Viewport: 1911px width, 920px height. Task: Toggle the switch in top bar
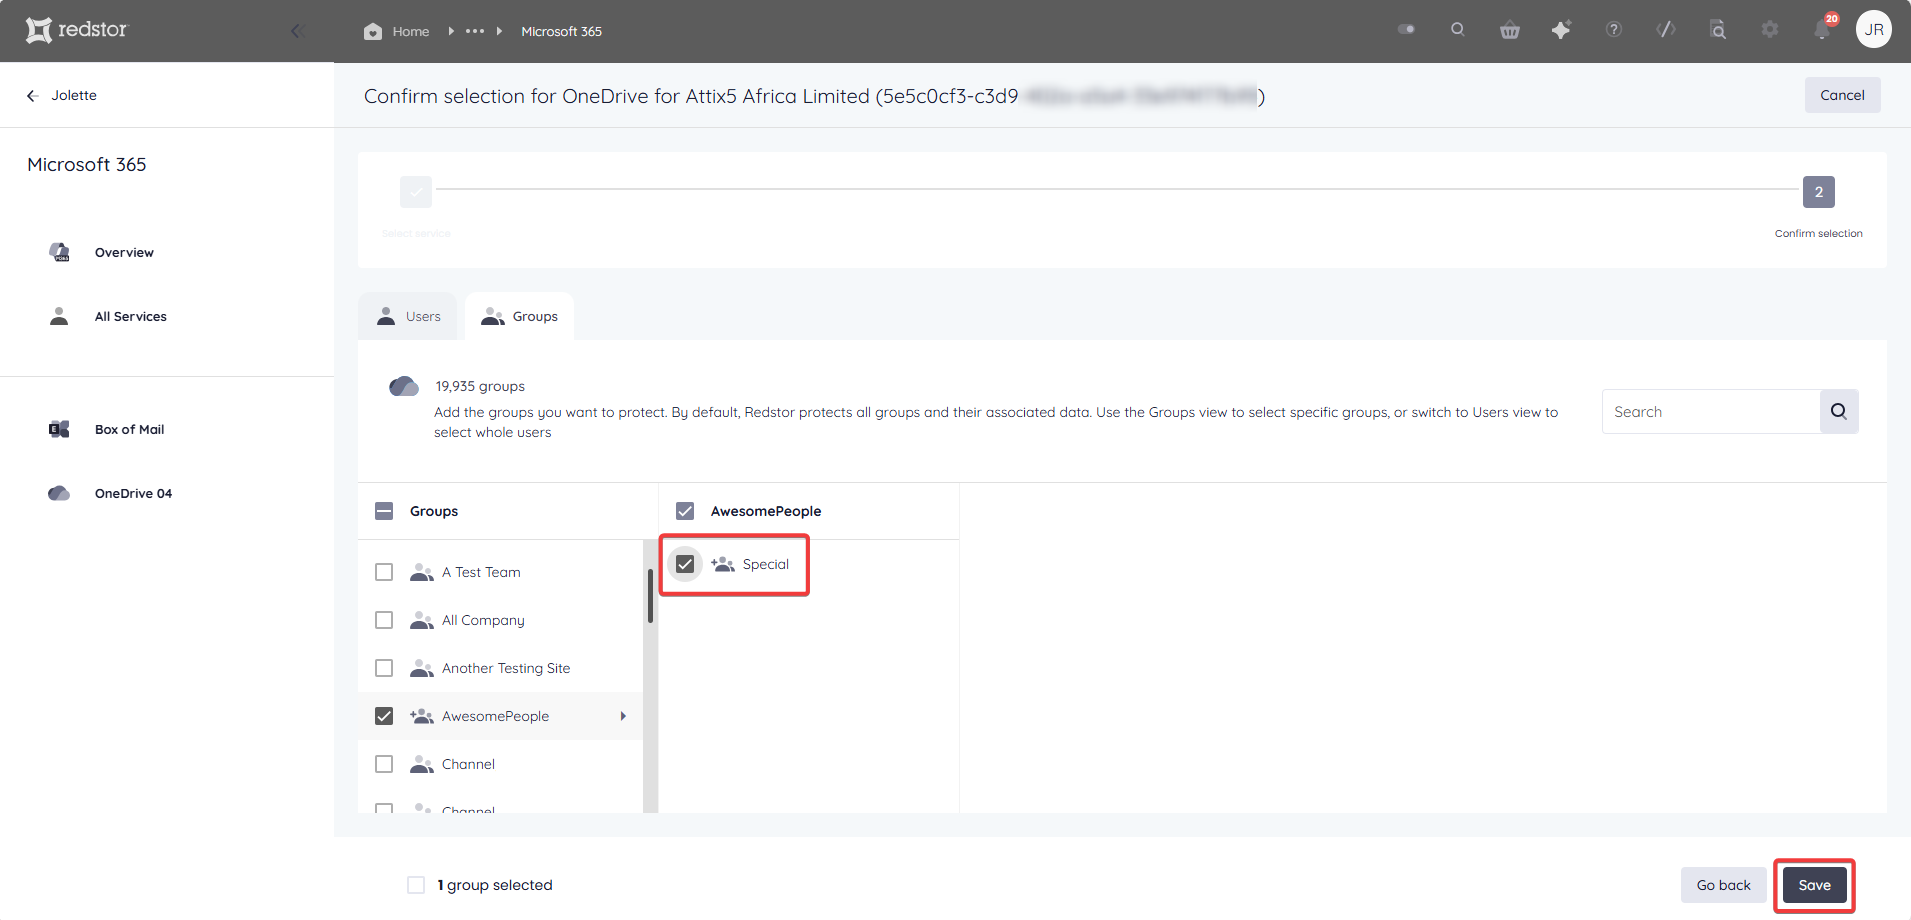1407,29
